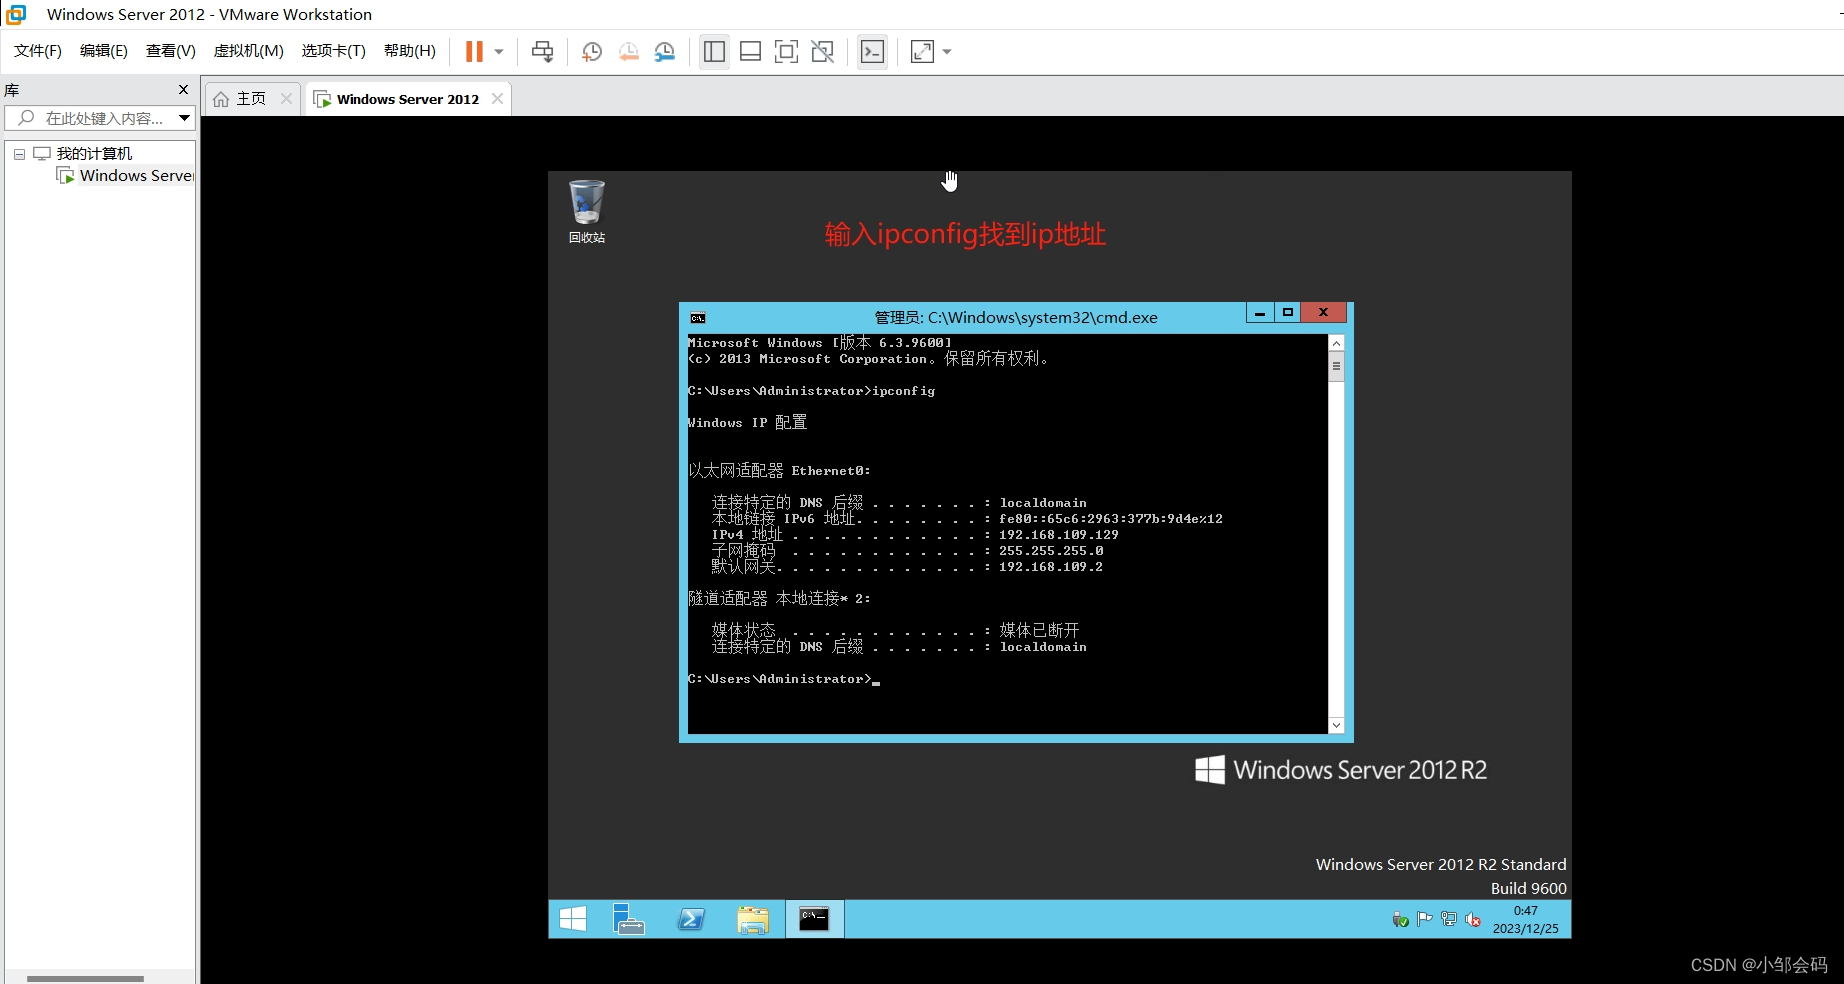Select 我的计算机 in the library tree

(94, 153)
